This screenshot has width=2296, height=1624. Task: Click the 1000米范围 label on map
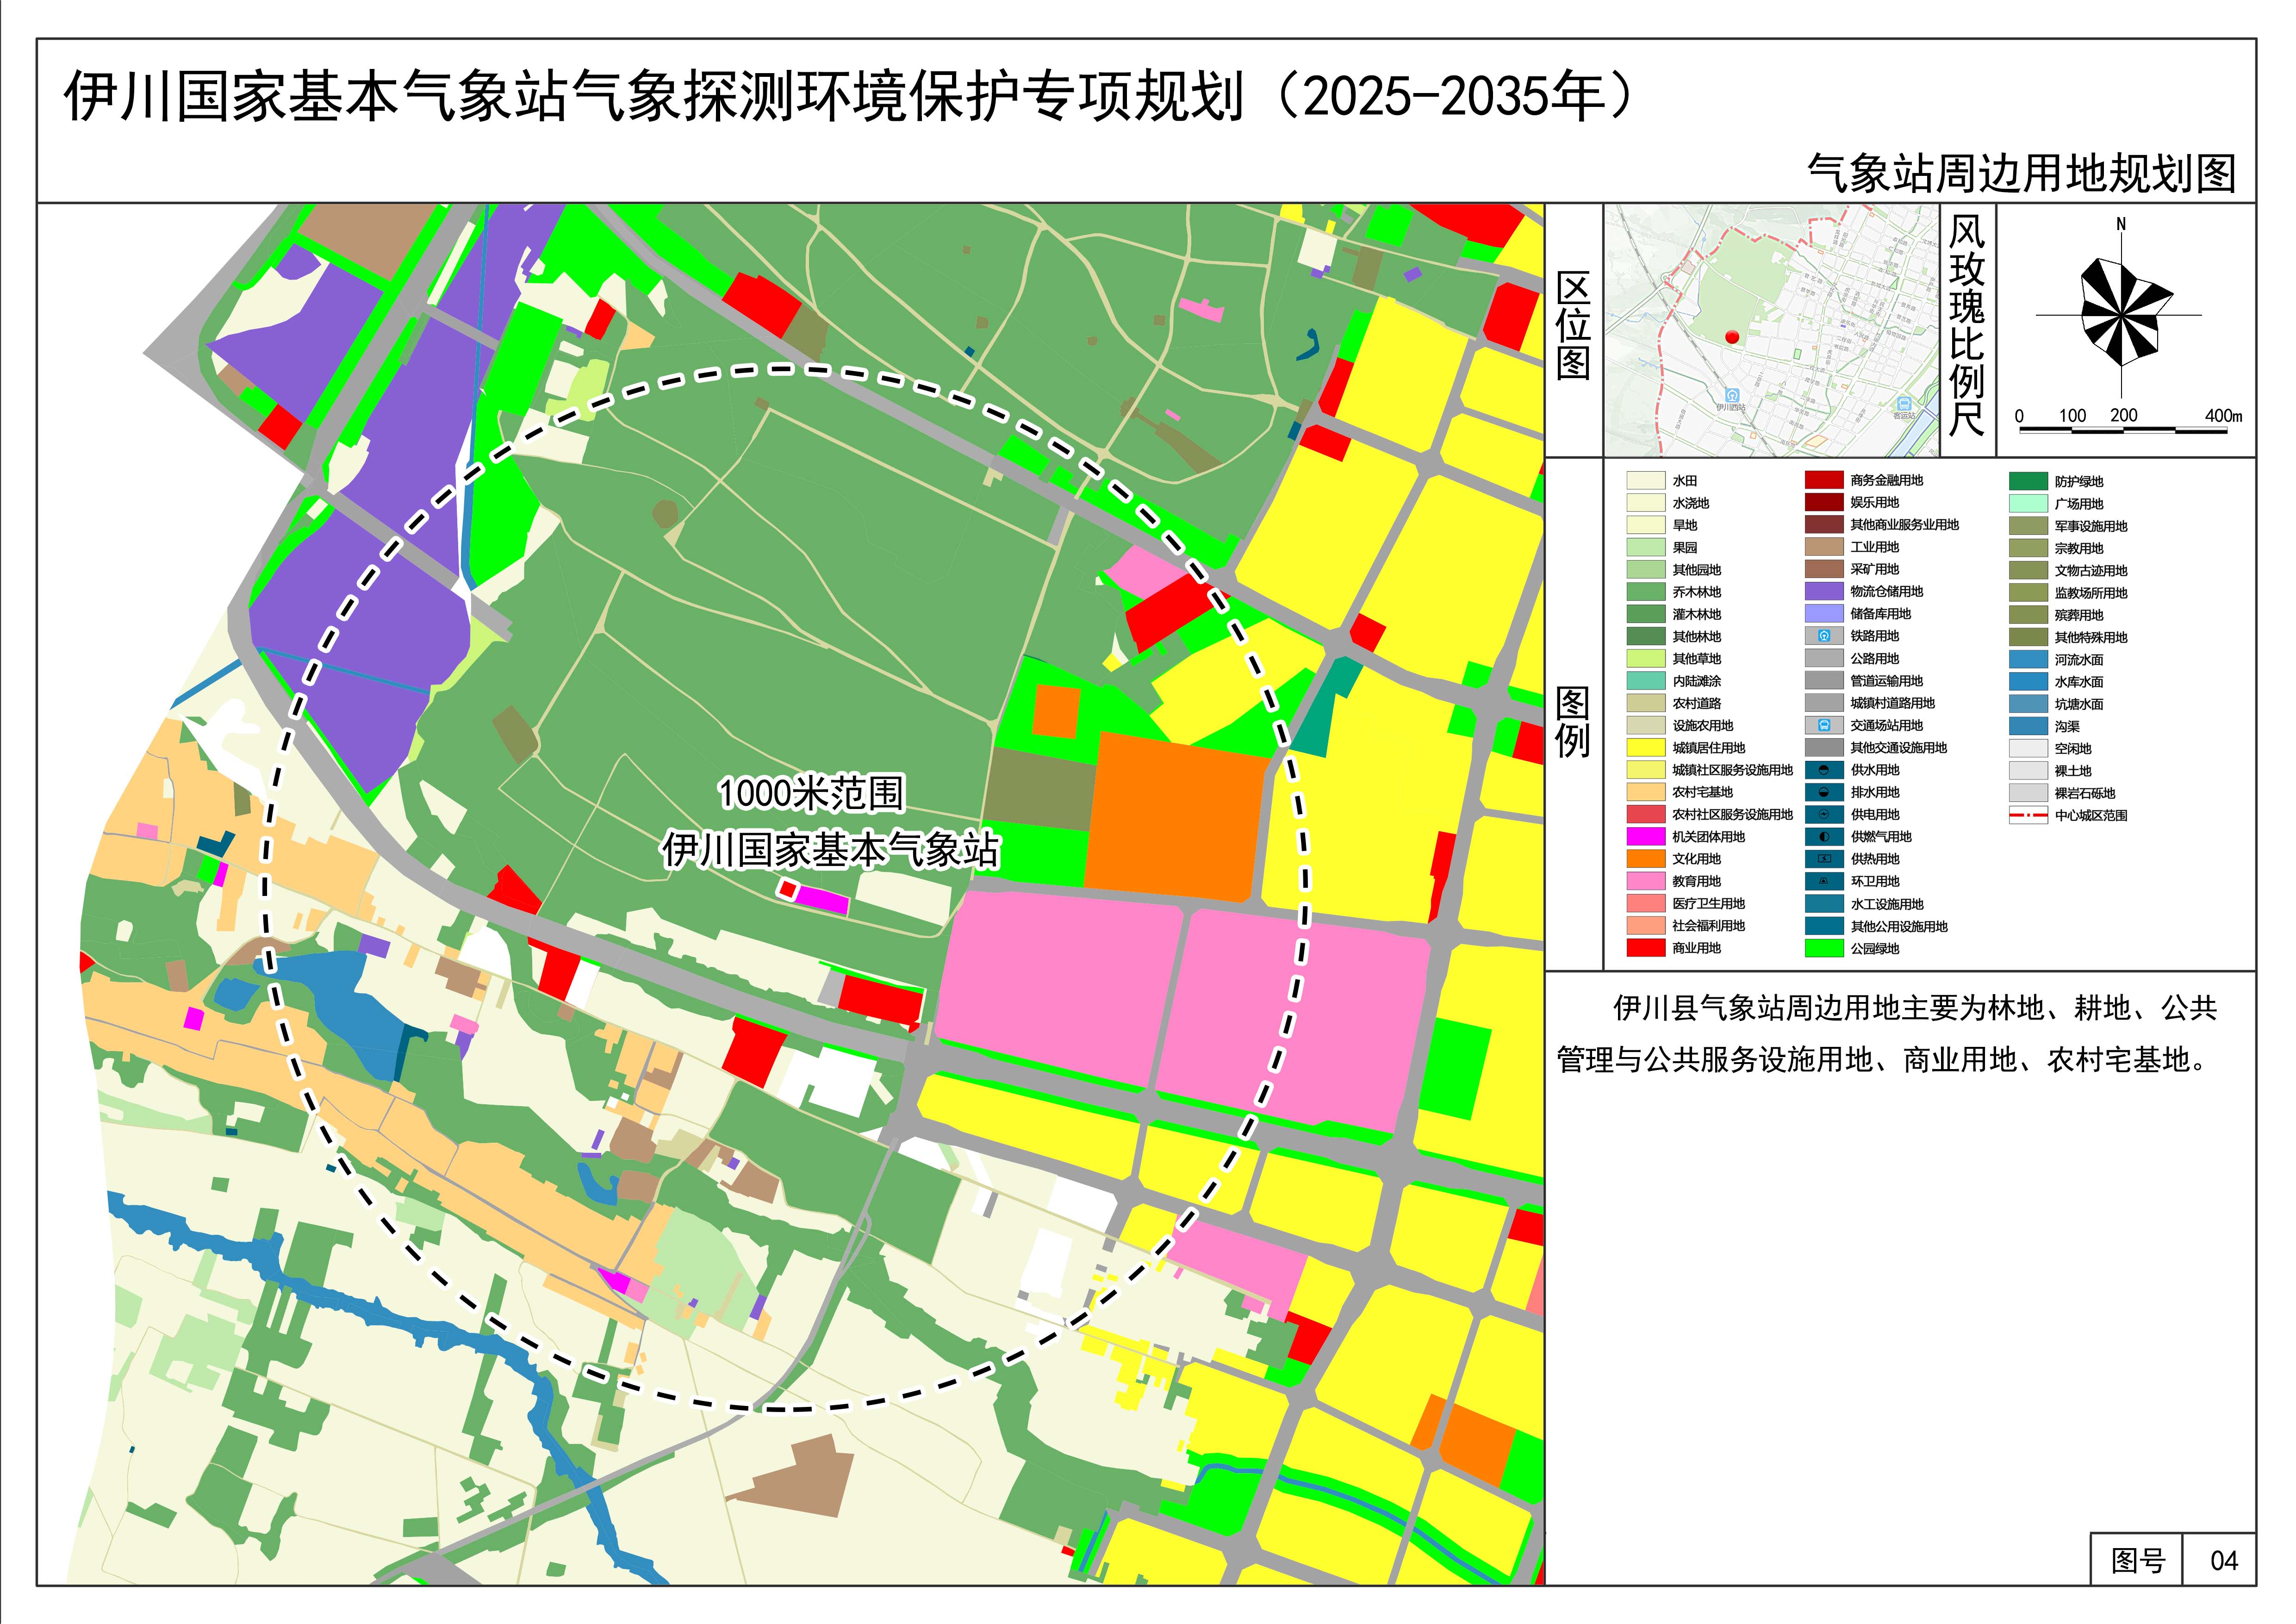[811, 793]
